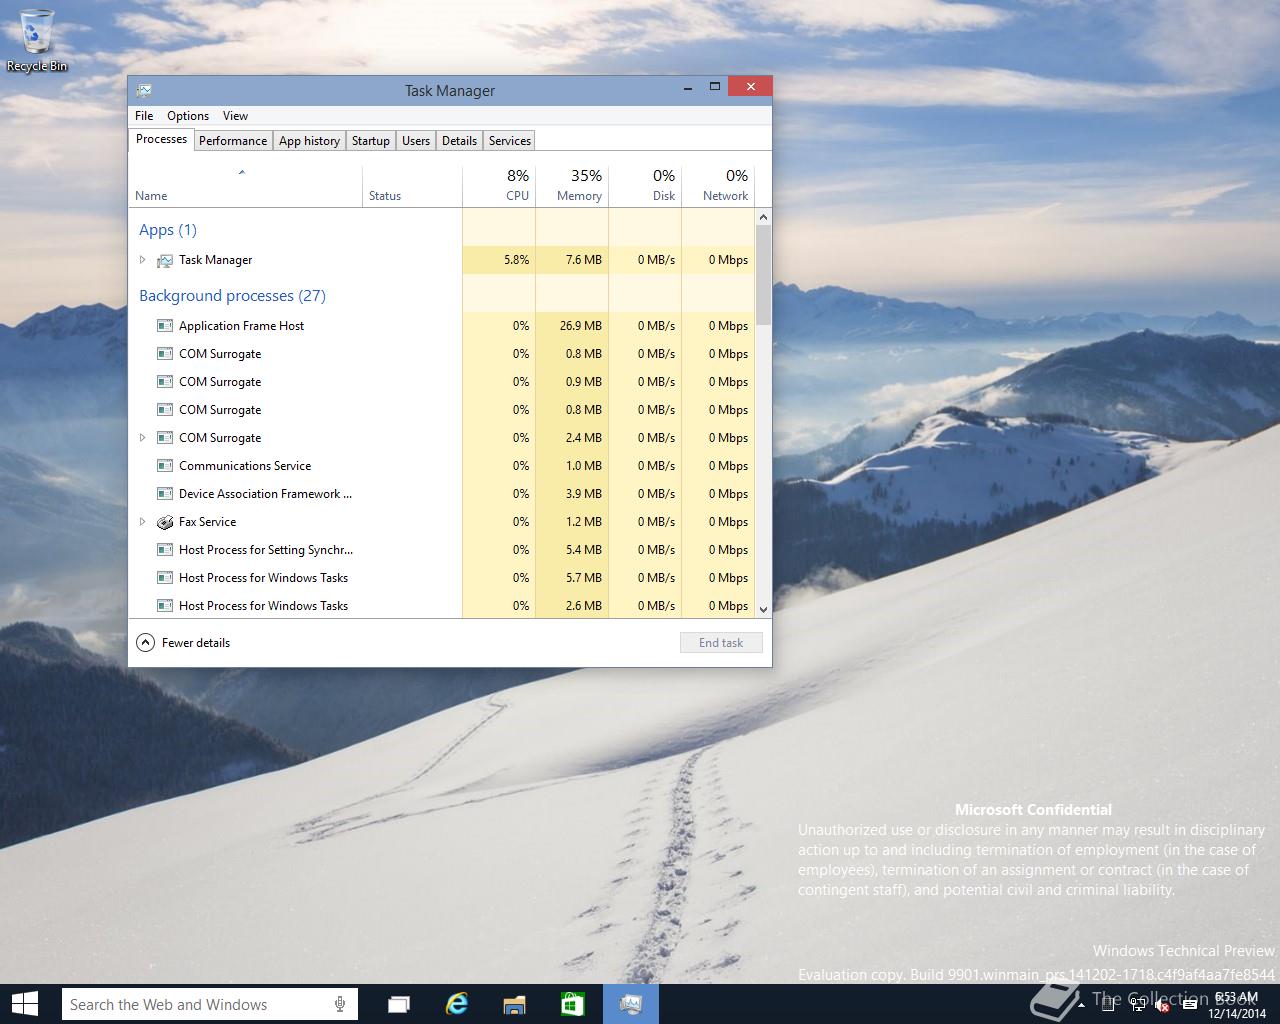Click the 26.9 MB memory value
This screenshot has width=1280, height=1024.
(x=581, y=326)
